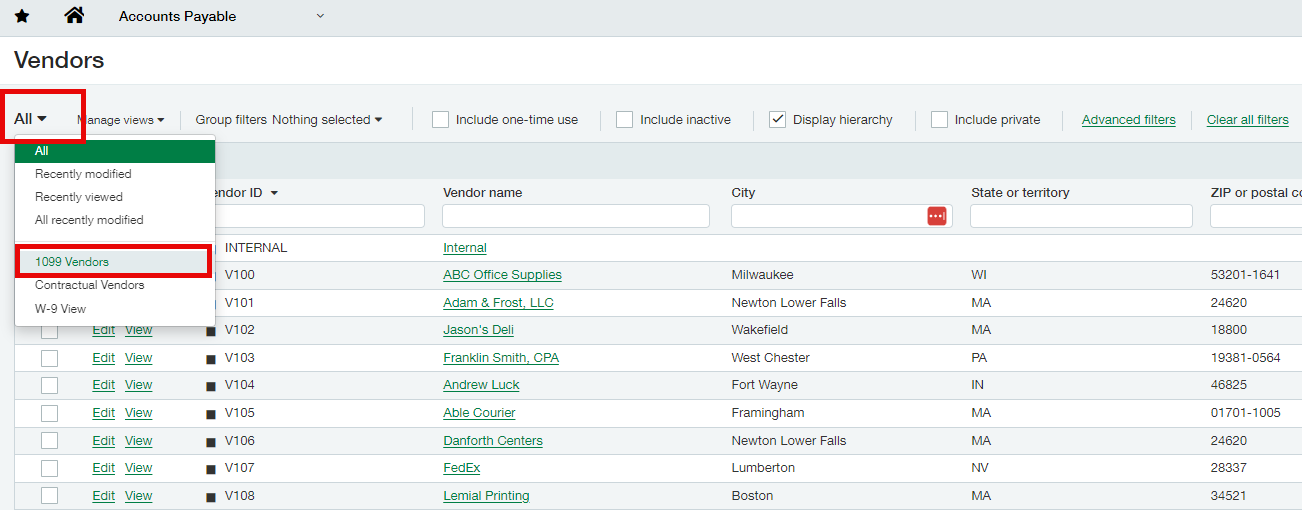Image resolution: width=1302 pixels, height=510 pixels.
Task: Open FedEx vendor link
Action: pos(462,468)
